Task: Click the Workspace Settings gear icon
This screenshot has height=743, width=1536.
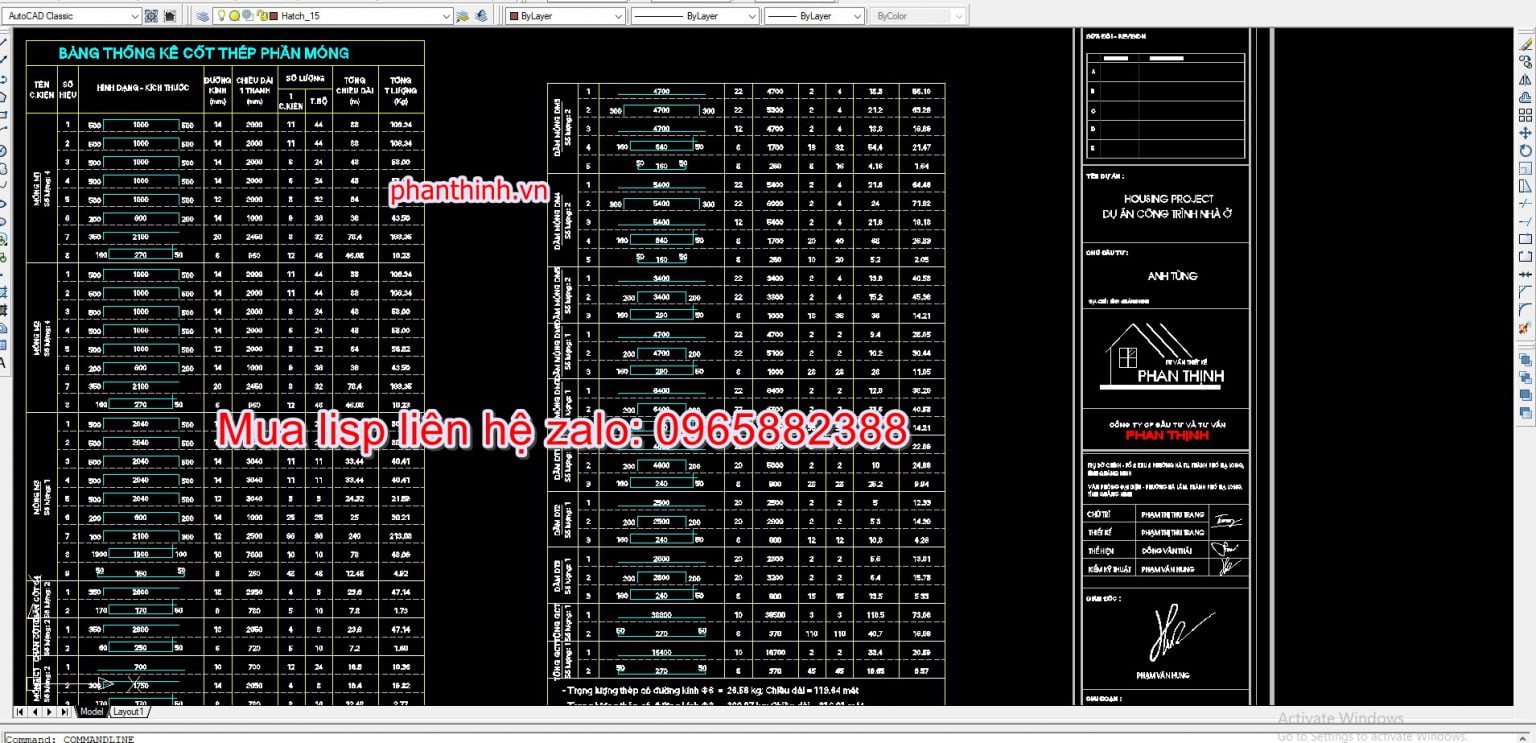Action: 151,16
